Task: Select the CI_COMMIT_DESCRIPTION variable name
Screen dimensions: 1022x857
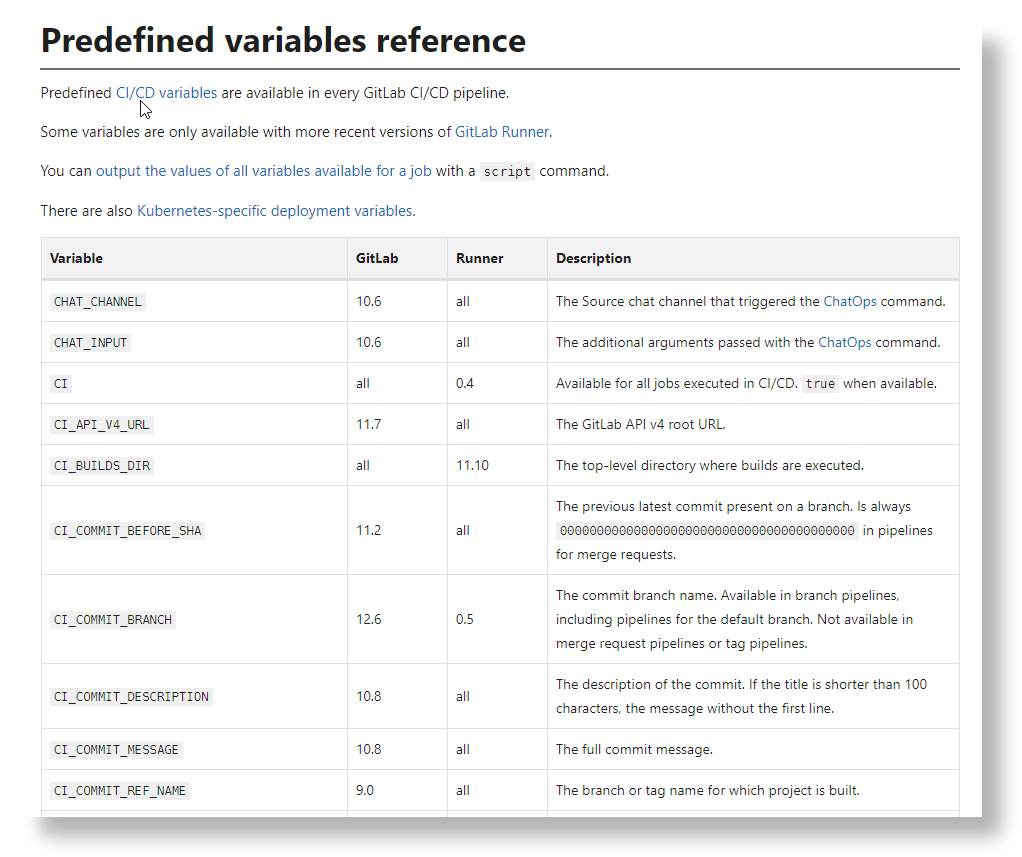Action: click(x=131, y=696)
